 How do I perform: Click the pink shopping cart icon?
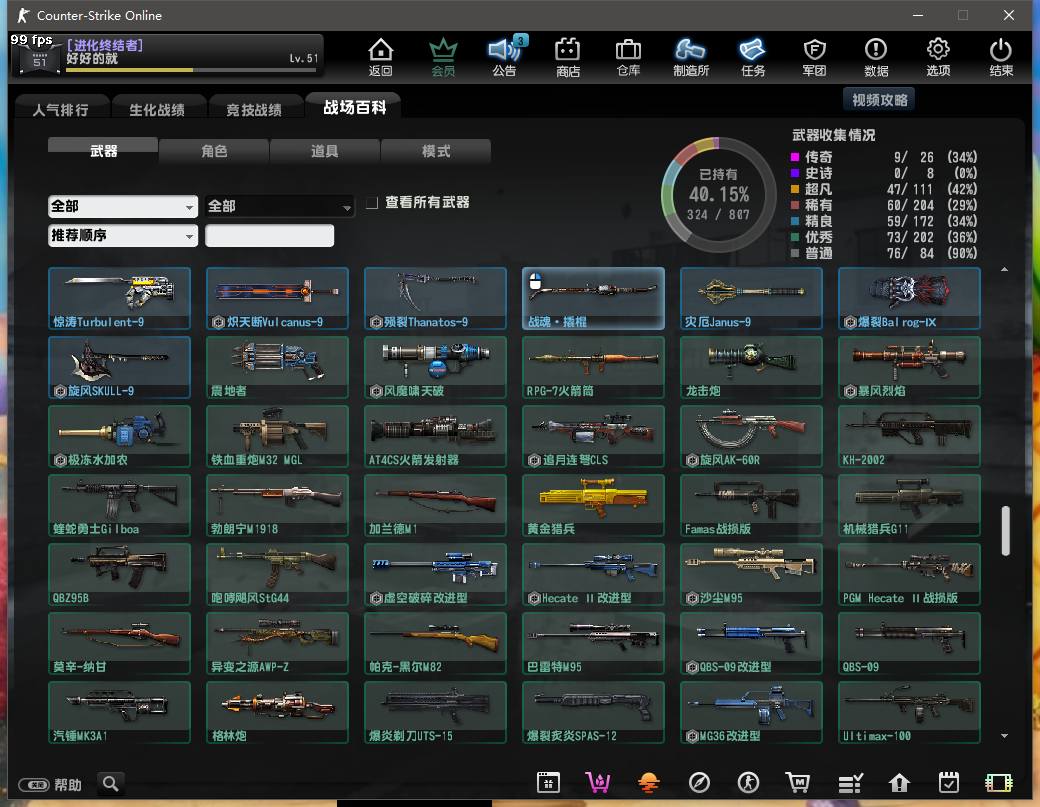point(598,783)
